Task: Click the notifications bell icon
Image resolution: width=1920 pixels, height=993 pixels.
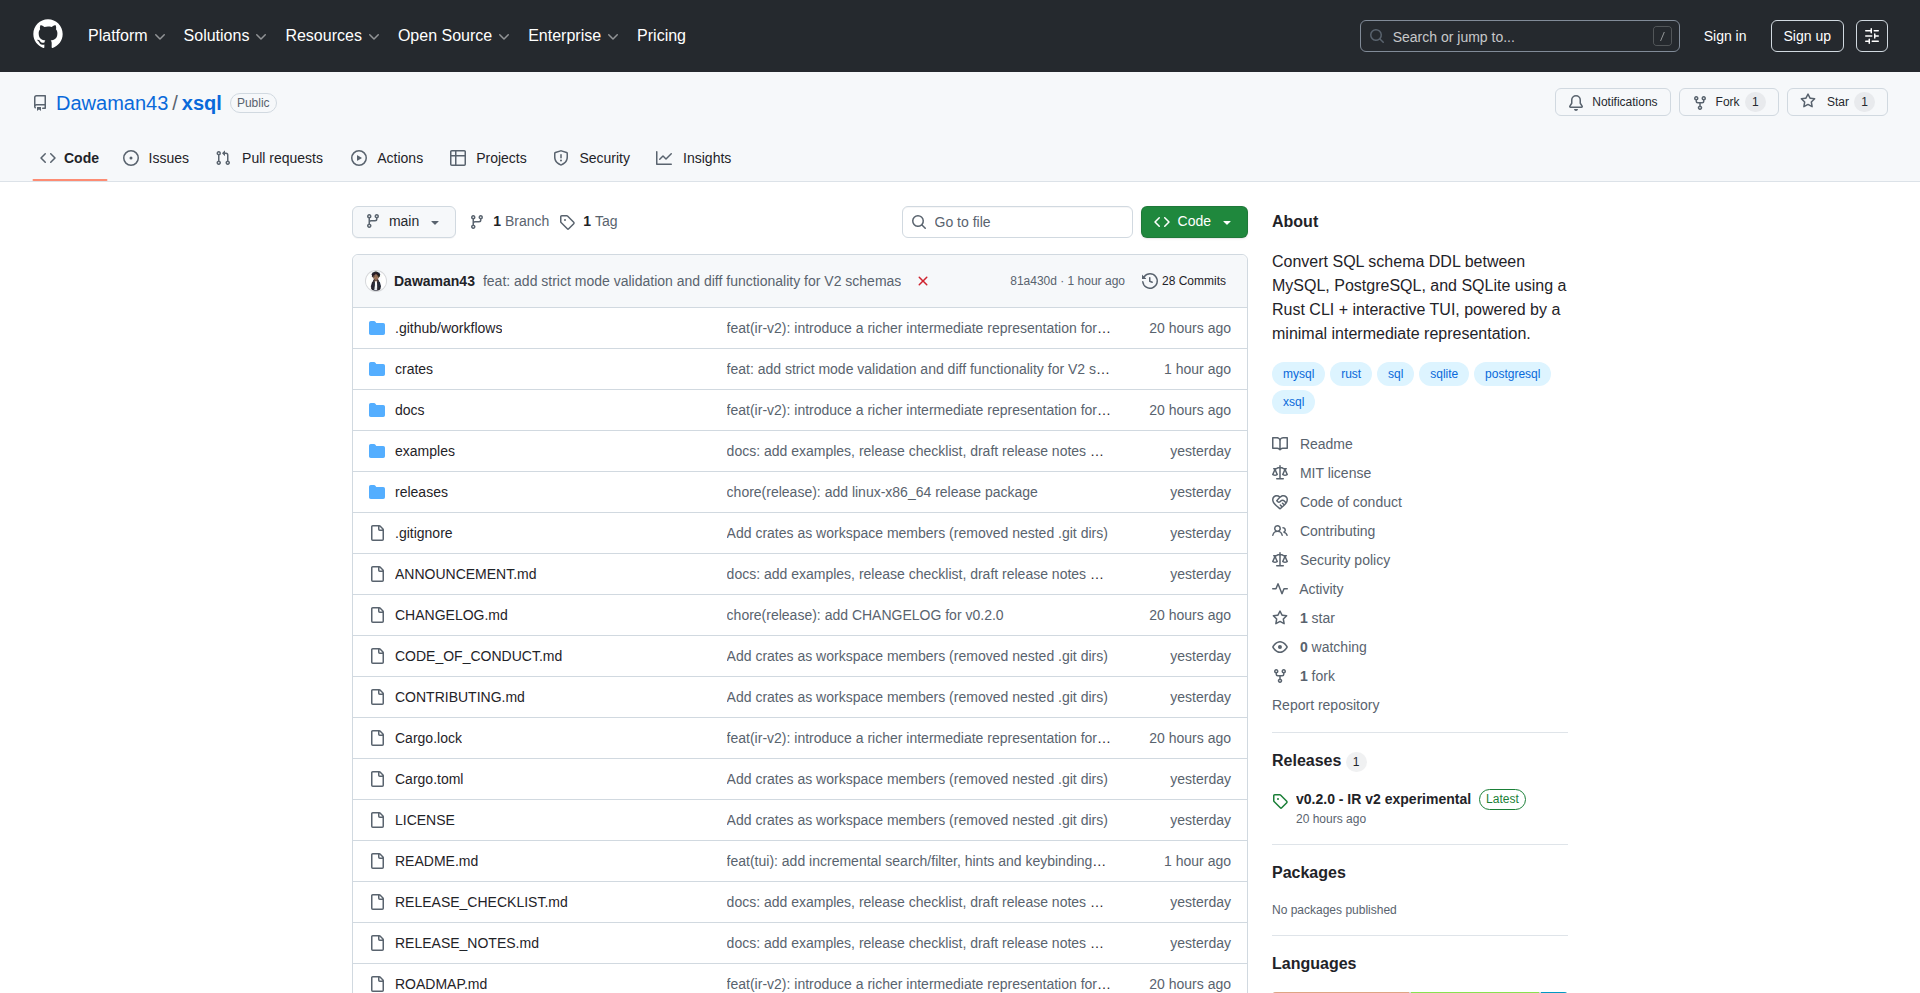Action: 1576,102
